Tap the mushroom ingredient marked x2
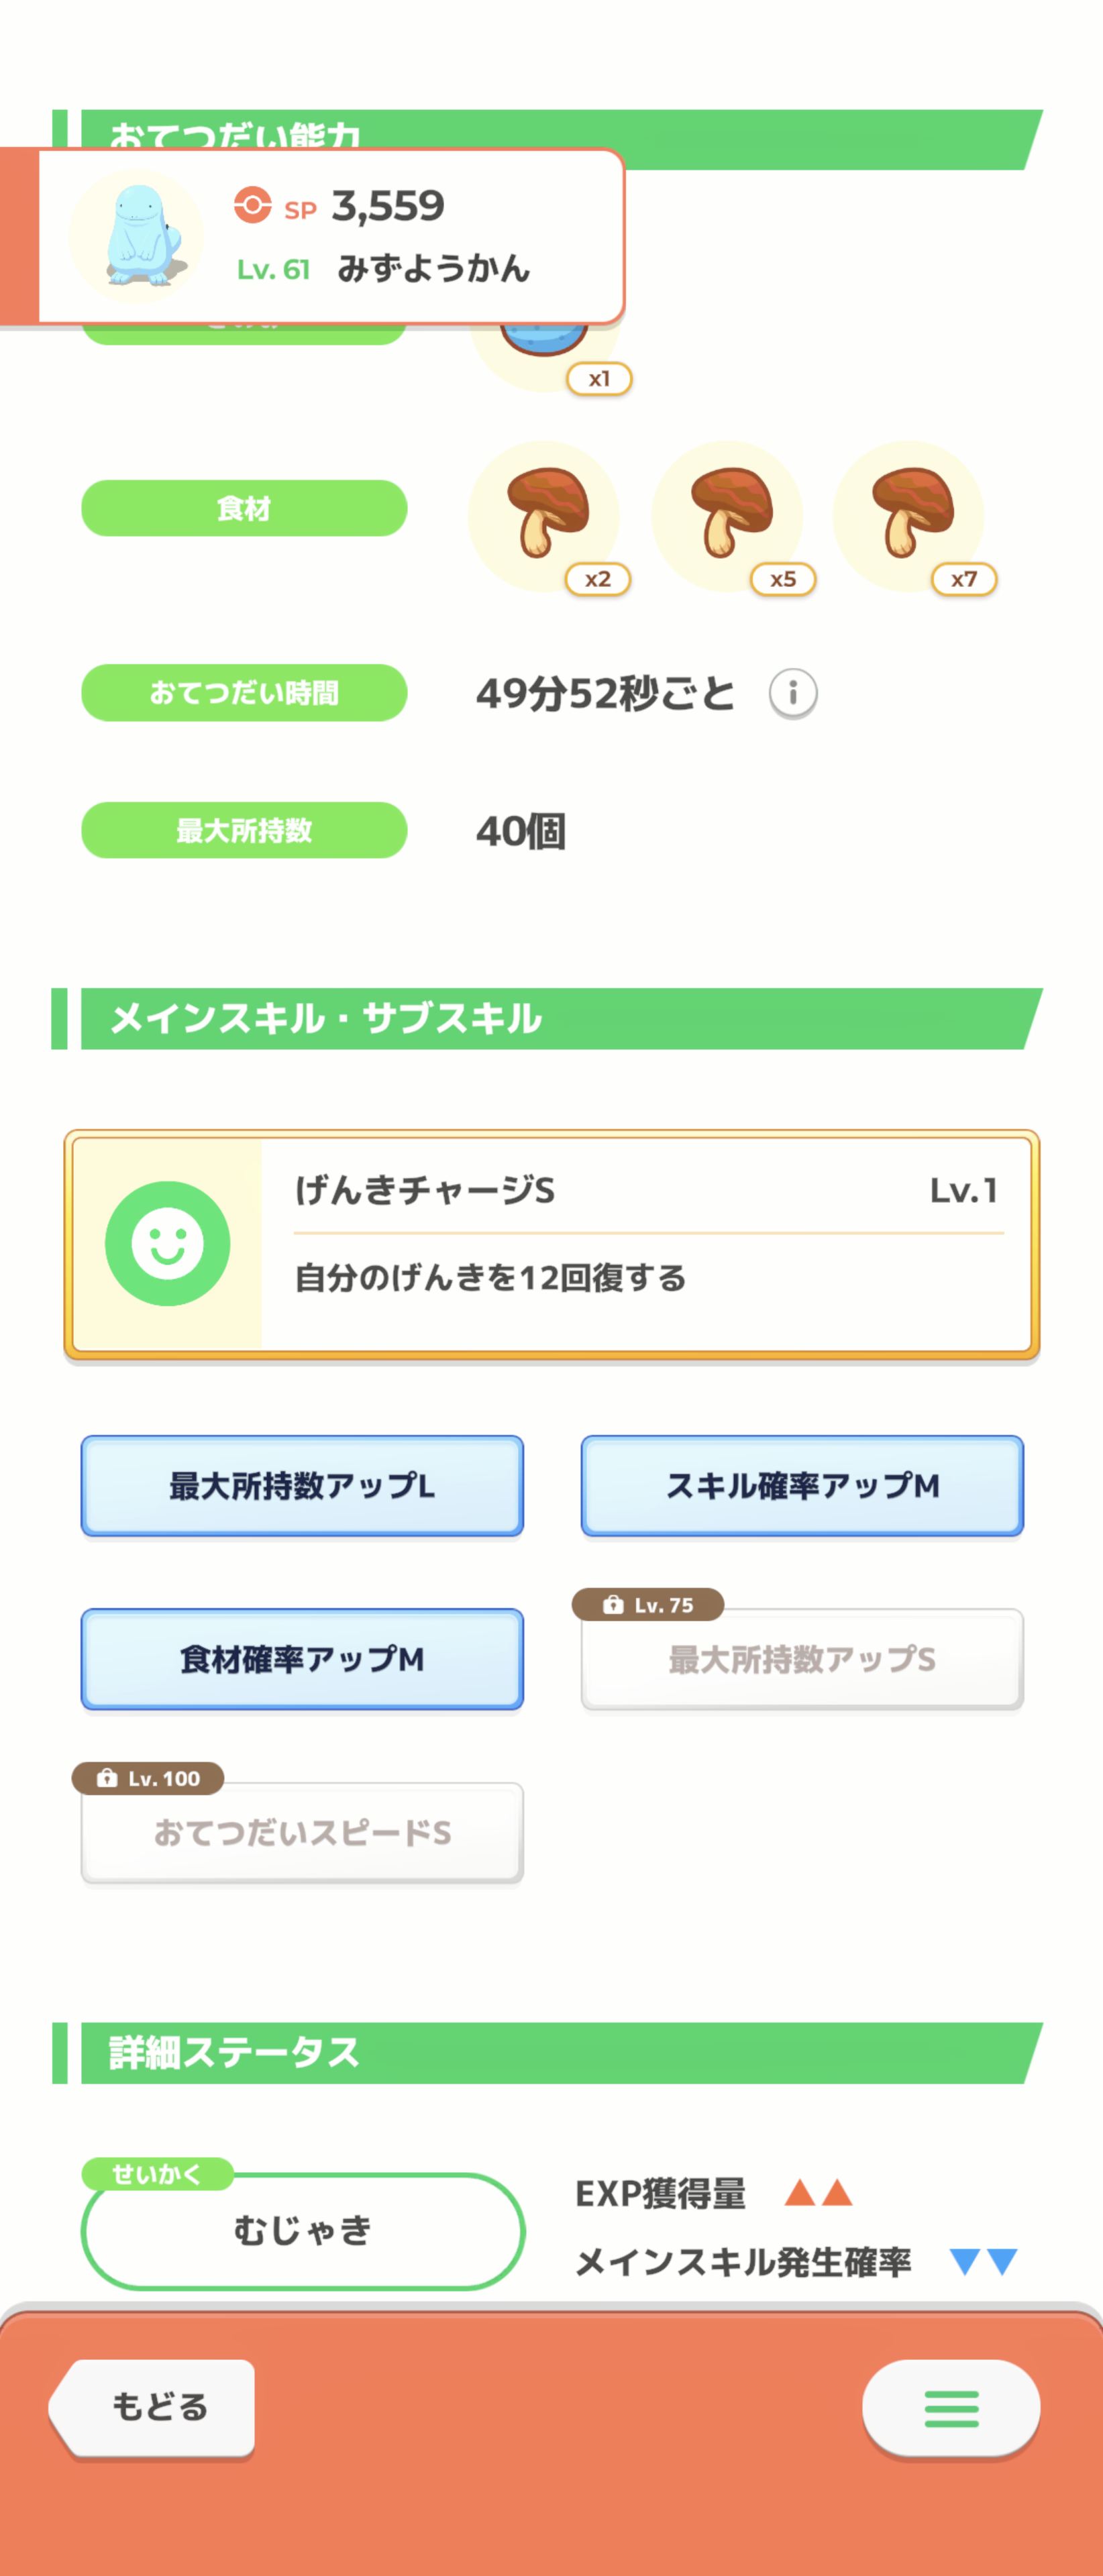Image resolution: width=1103 pixels, height=2576 pixels. click(545, 516)
